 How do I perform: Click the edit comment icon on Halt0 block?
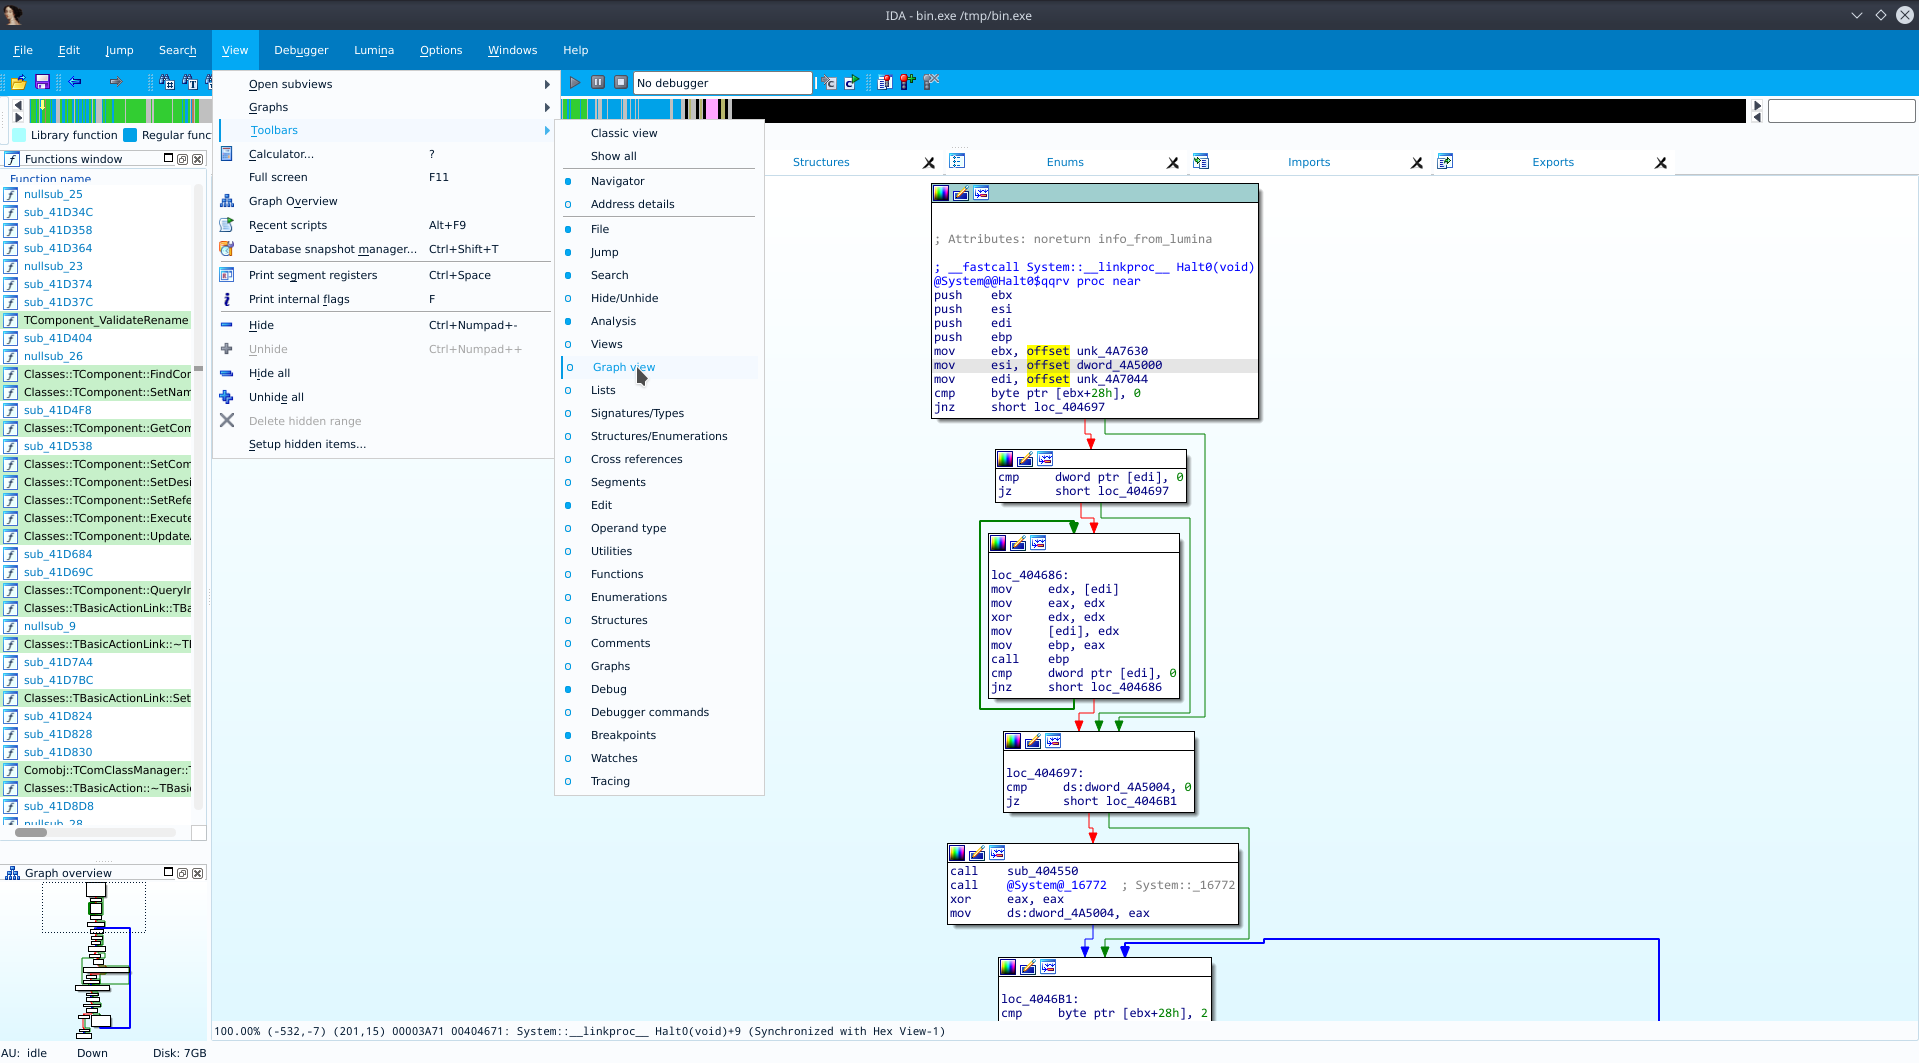[x=961, y=194]
